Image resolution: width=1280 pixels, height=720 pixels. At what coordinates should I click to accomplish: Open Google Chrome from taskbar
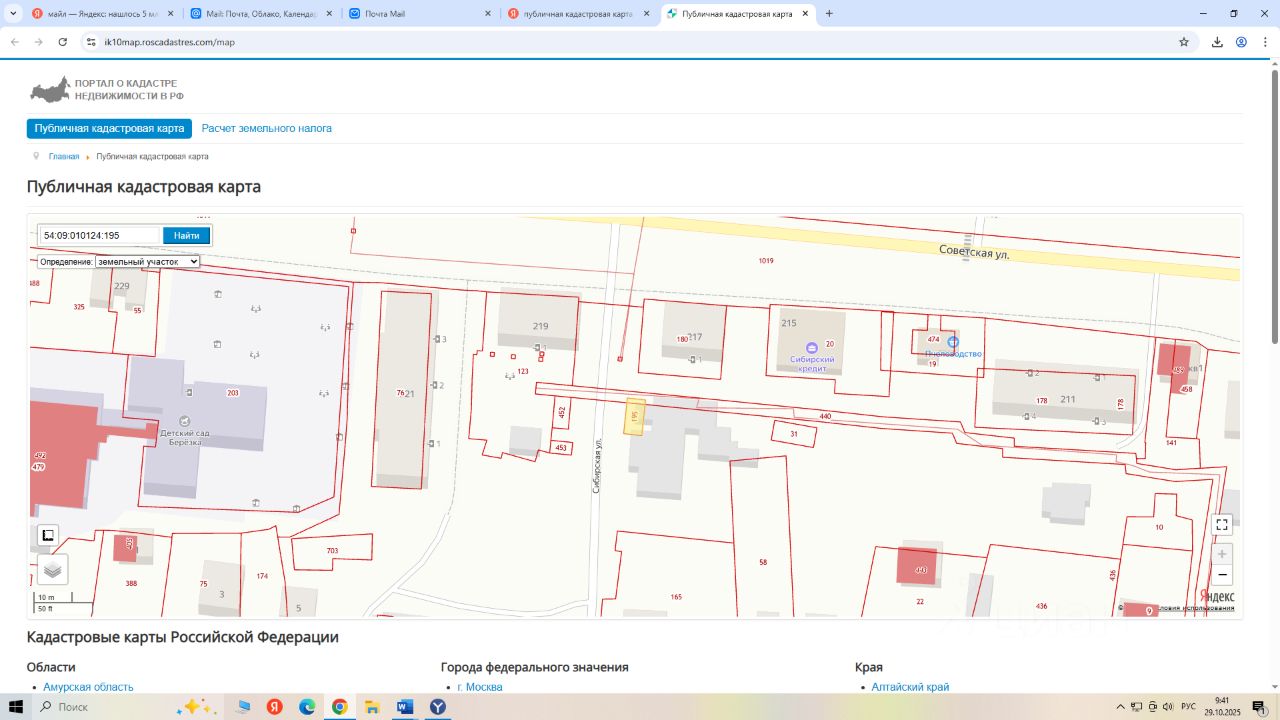339,707
